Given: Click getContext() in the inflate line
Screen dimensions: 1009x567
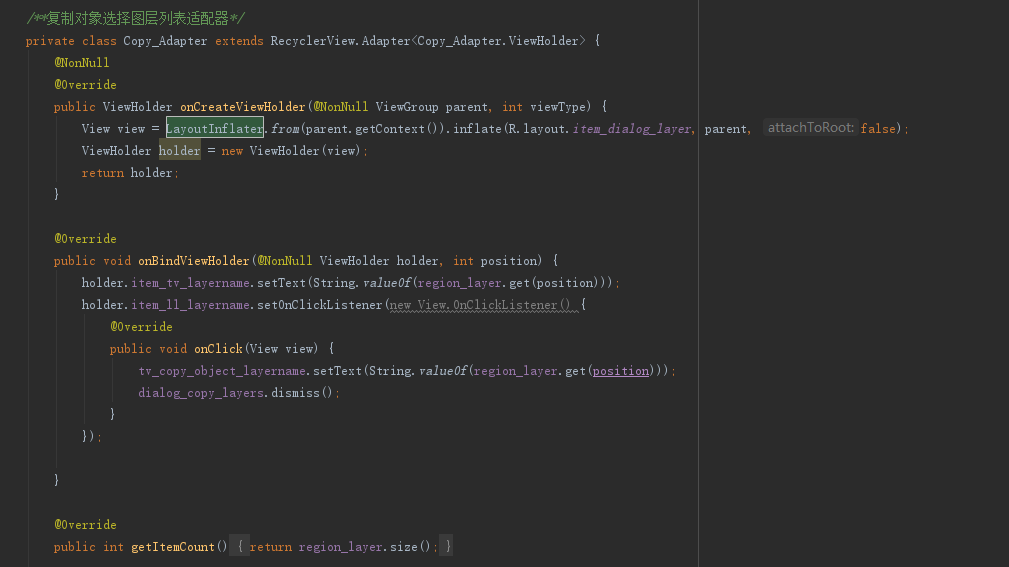Looking at the screenshot, I should coord(397,129).
